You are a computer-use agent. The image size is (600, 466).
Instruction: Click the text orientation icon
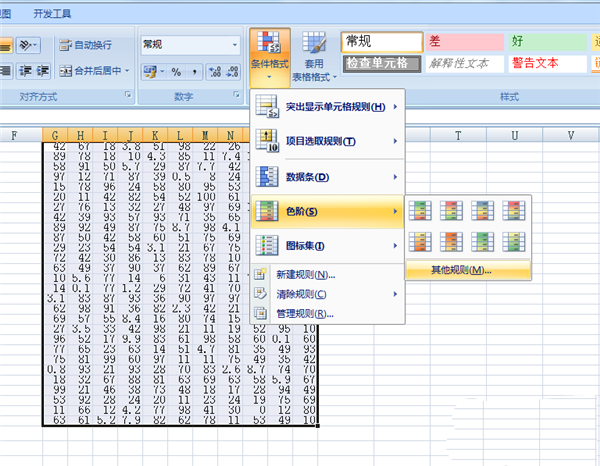coord(28,46)
